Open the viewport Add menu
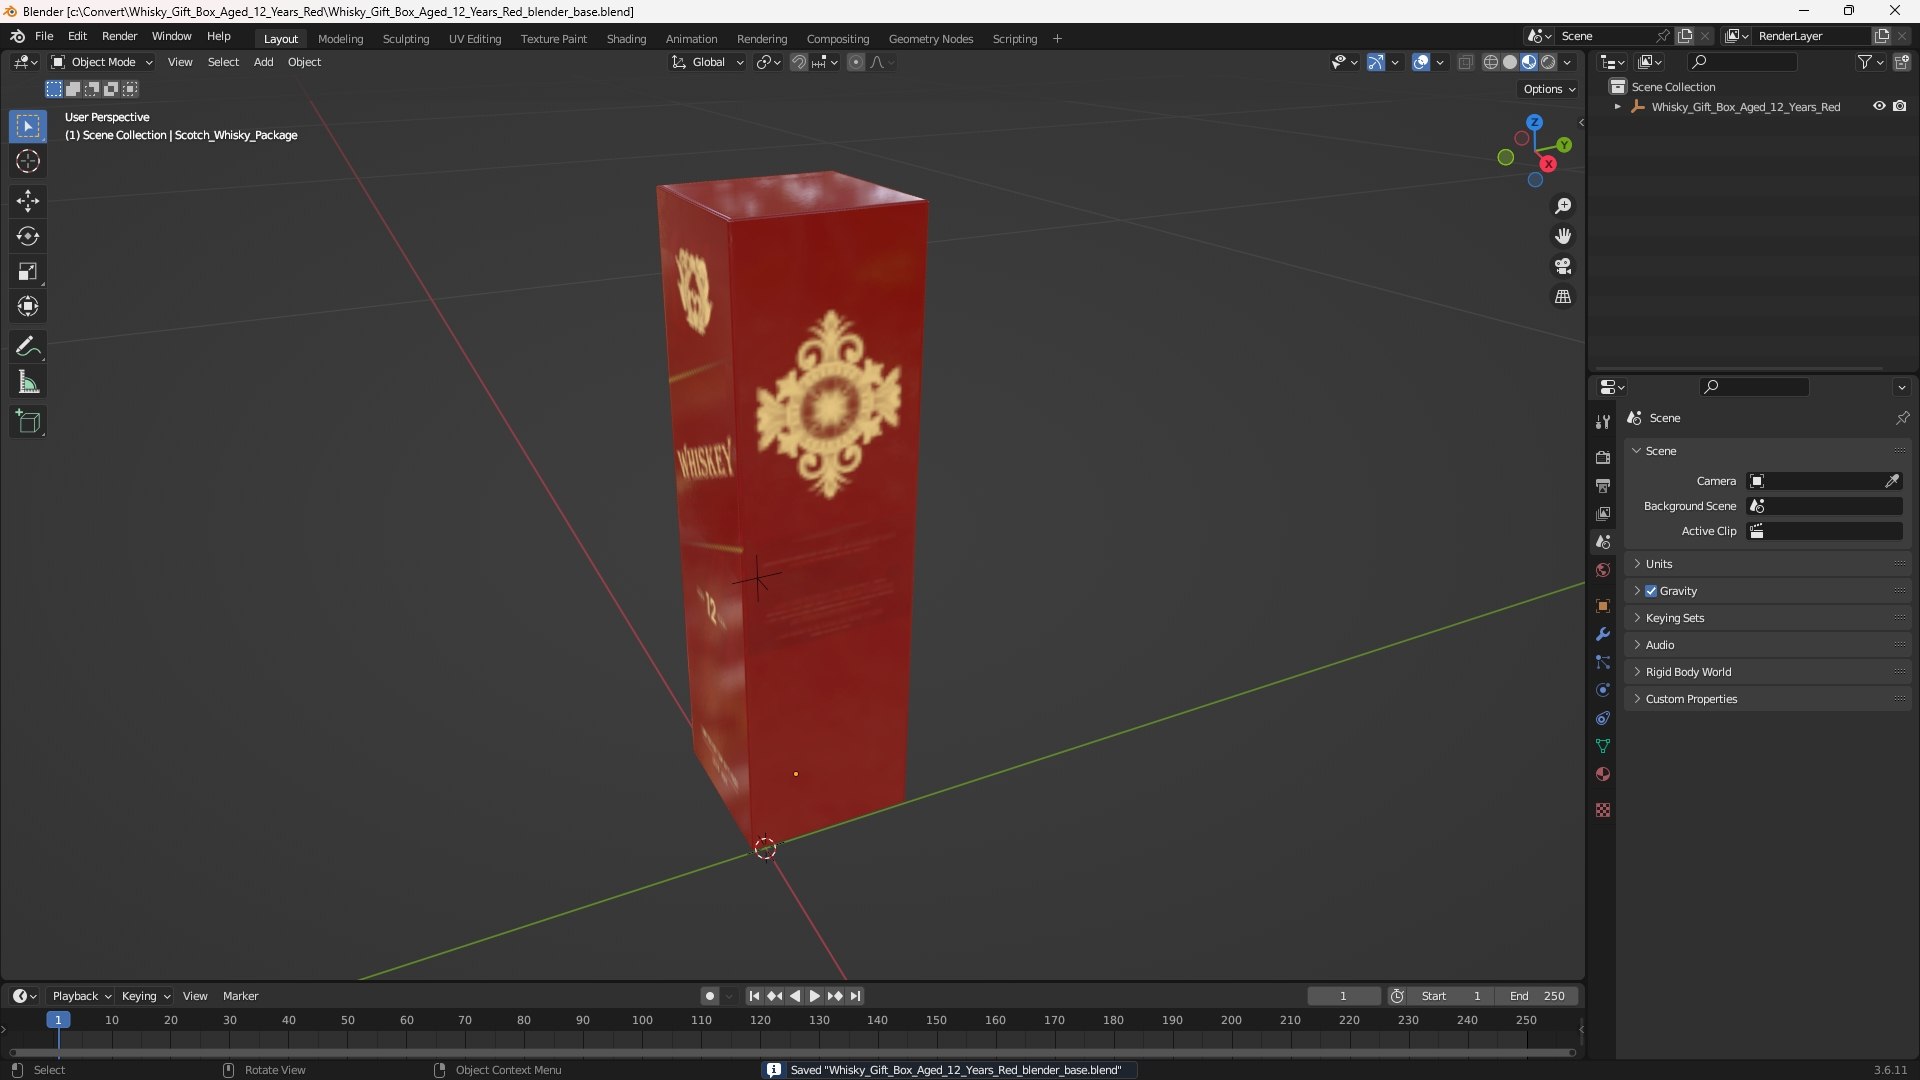This screenshot has width=1920, height=1080. [x=263, y=62]
